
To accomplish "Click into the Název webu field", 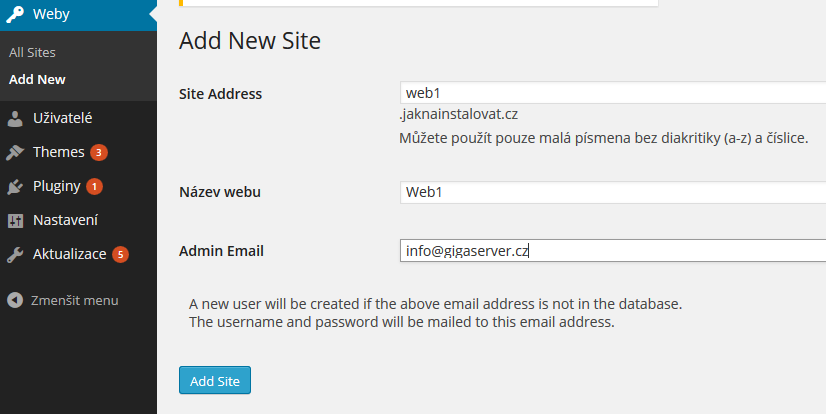I will pos(612,192).
